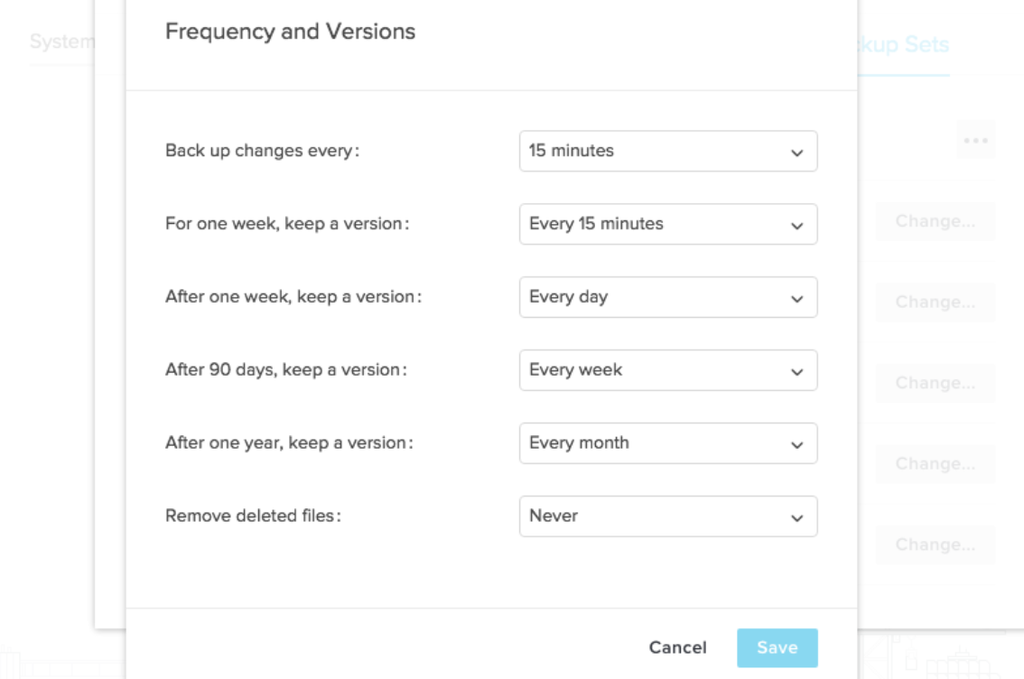1024x679 pixels.
Task: Click the chevron arrow beside "Every day"
Action: click(x=797, y=299)
